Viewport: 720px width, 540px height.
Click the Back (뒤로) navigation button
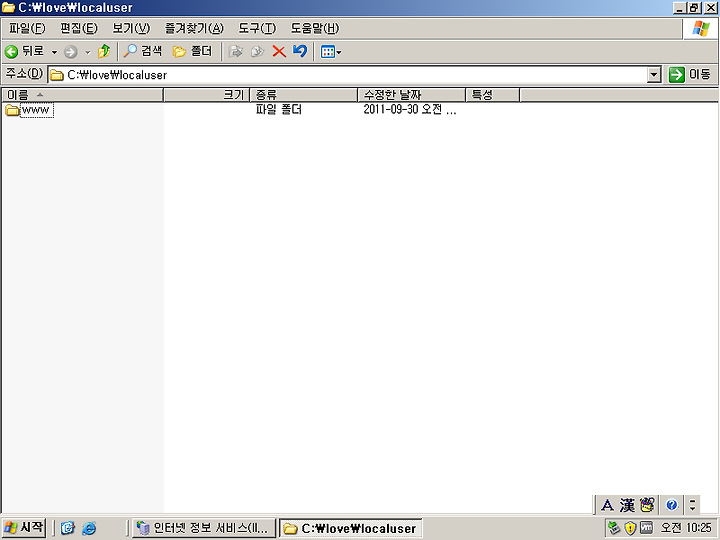point(25,51)
